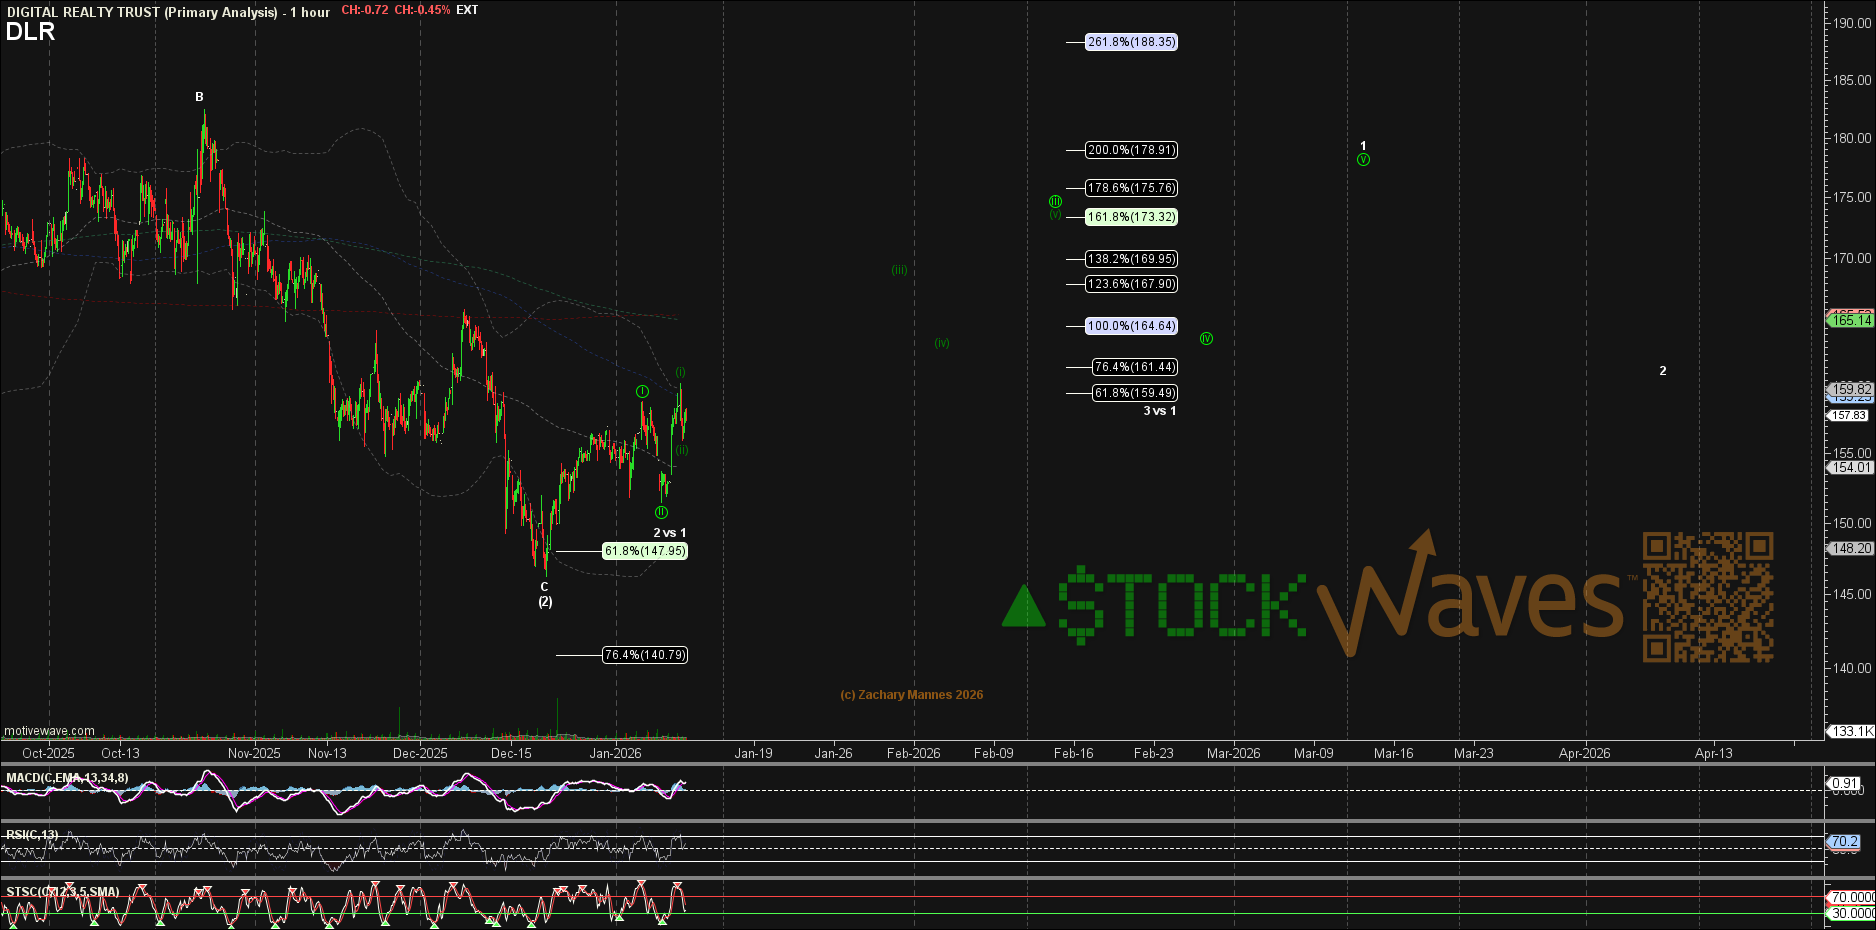
Task: Click the circled ii wave marker above 2 vs 1
Action: tap(661, 512)
